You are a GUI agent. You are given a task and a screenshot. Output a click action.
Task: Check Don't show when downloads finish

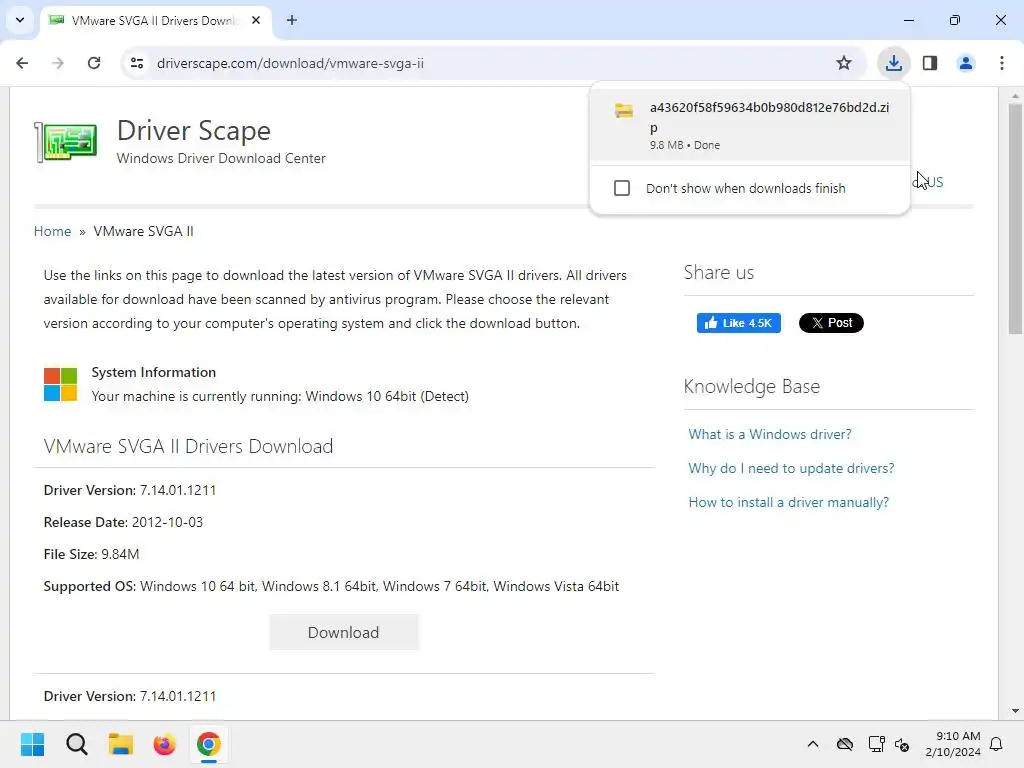(x=622, y=188)
